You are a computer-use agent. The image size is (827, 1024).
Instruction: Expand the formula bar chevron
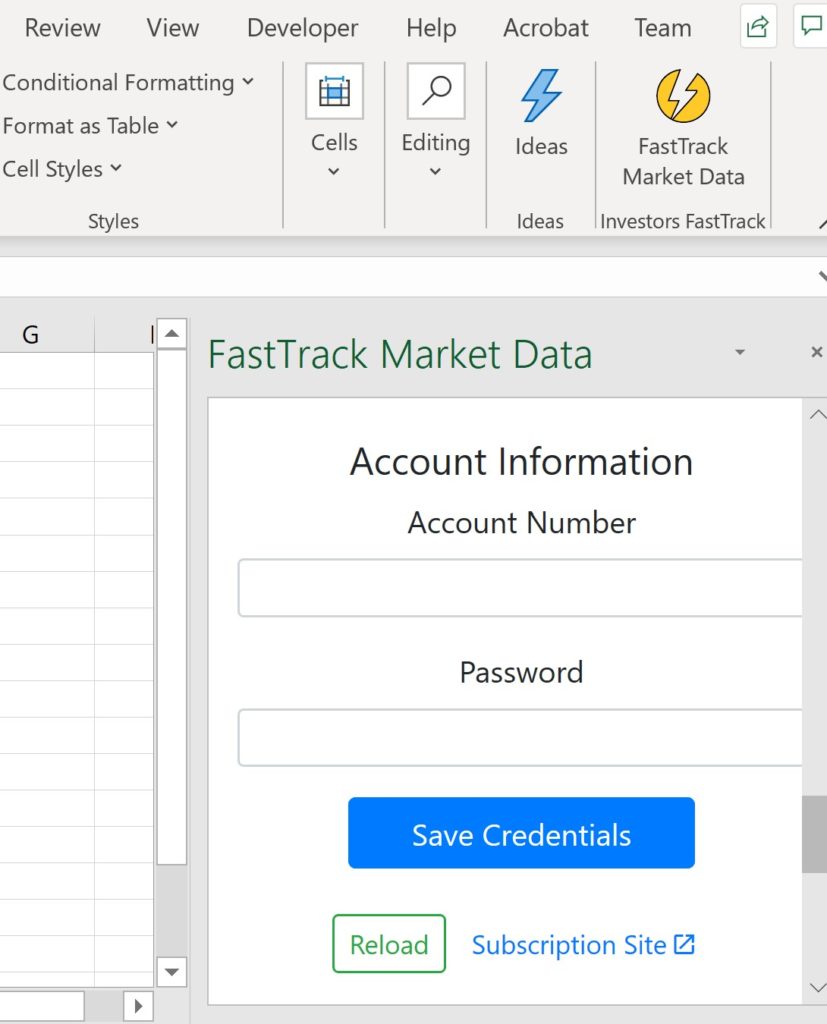pos(822,276)
